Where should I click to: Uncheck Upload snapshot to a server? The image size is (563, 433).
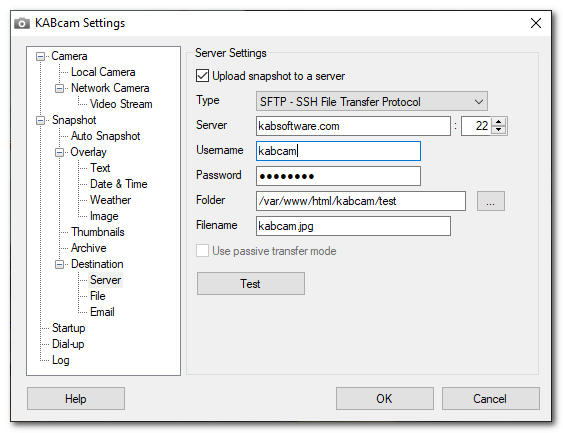click(203, 76)
